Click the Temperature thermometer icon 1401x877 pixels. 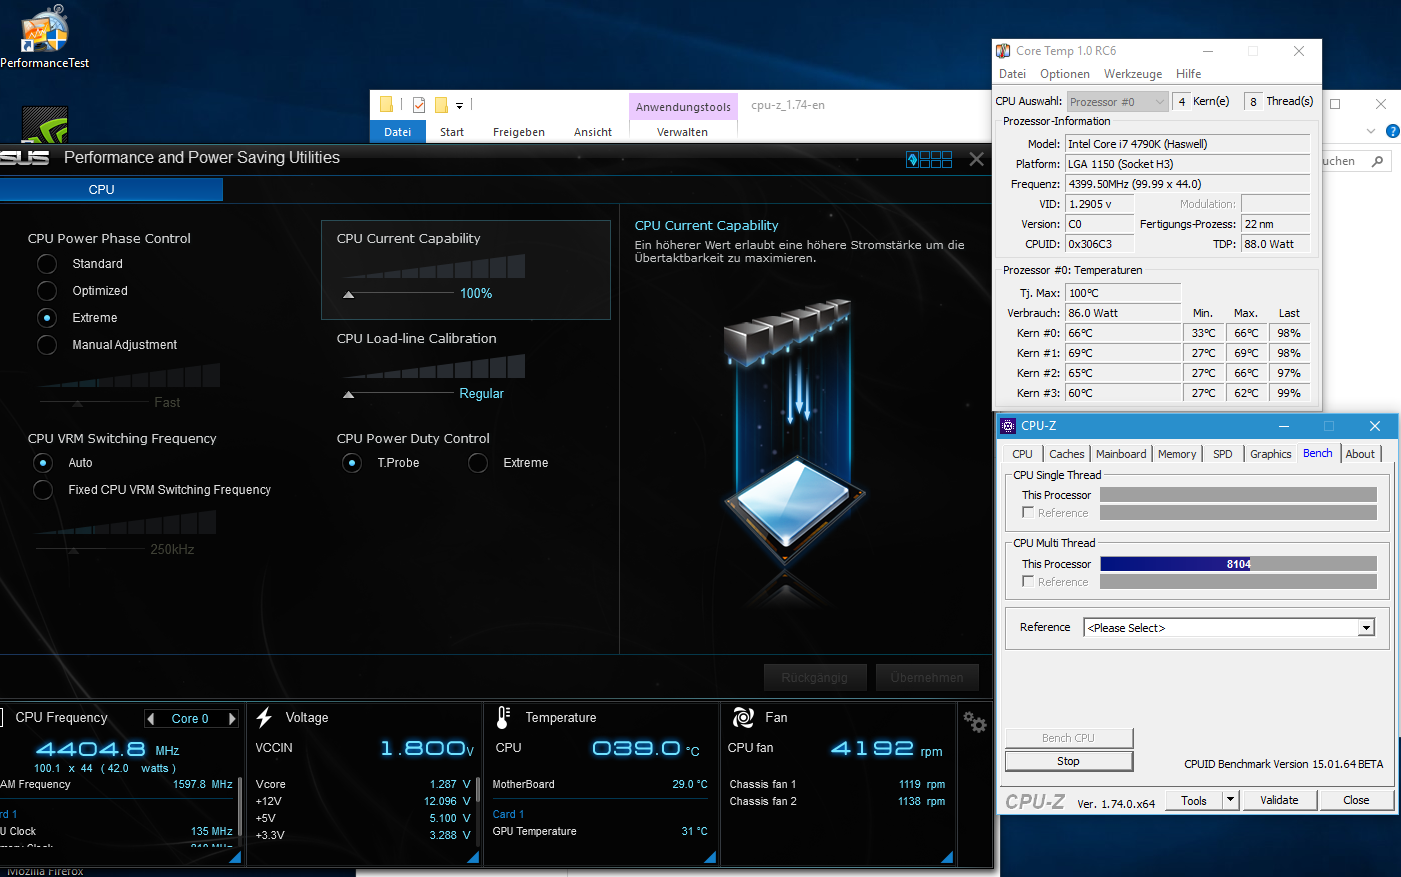click(503, 717)
